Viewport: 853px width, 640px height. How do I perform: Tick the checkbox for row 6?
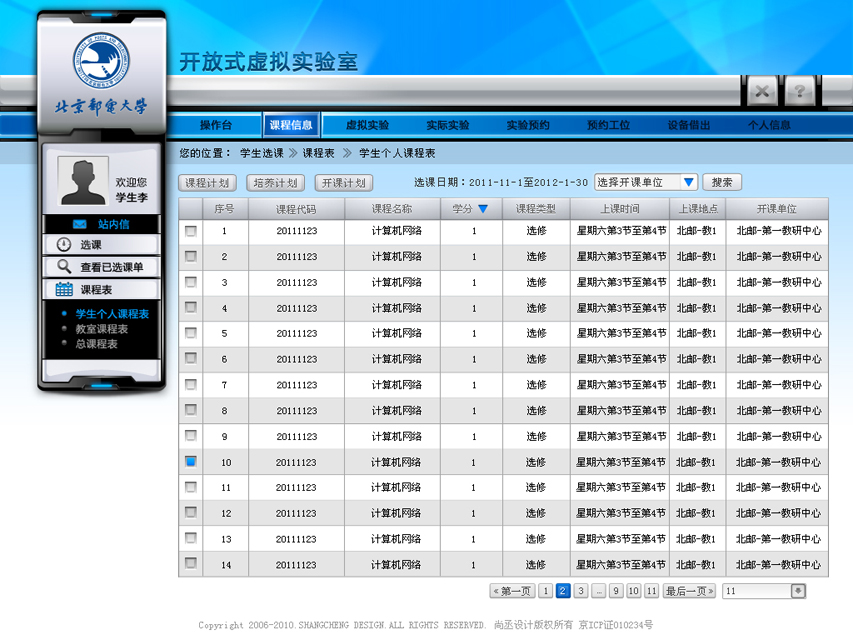[x=191, y=358]
